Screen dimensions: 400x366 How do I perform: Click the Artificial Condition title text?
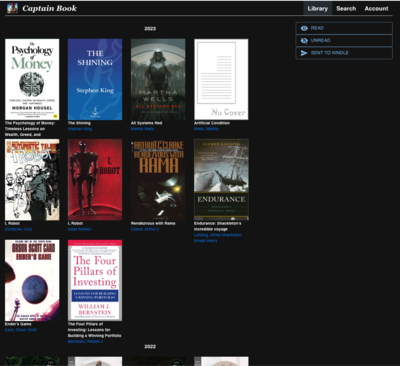[x=212, y=123]
